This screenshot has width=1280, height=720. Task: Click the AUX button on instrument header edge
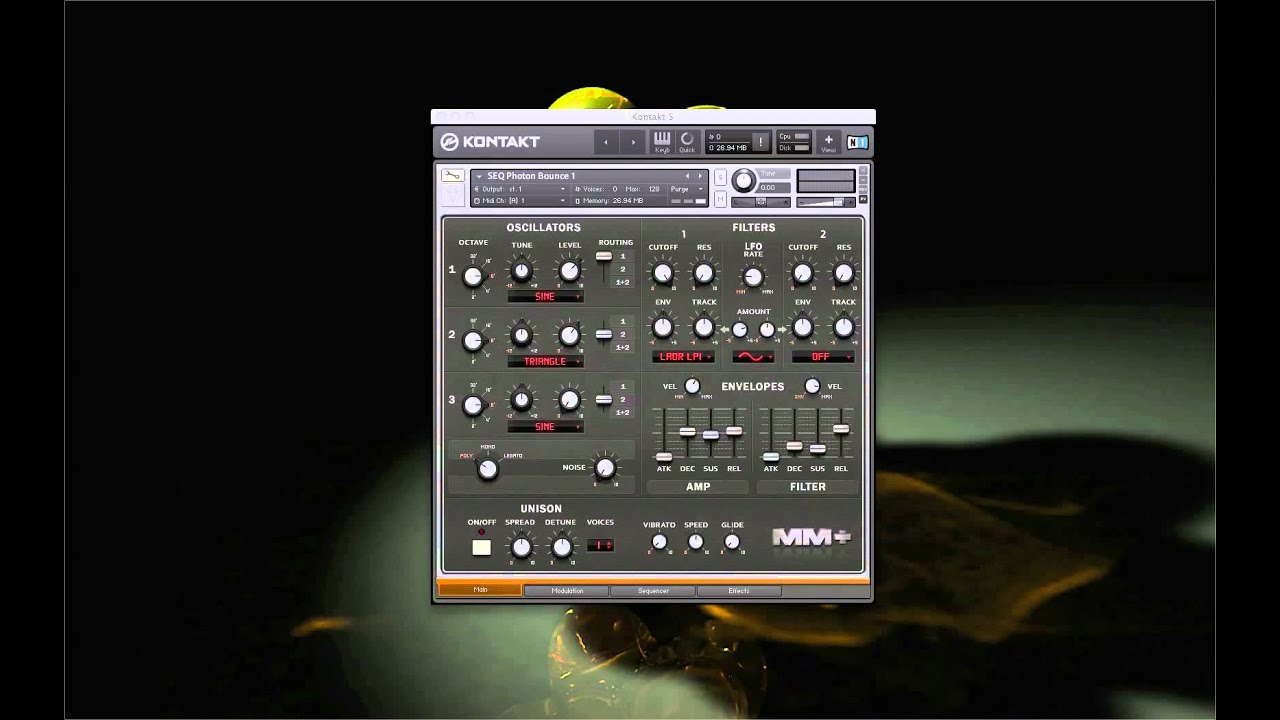862,191
